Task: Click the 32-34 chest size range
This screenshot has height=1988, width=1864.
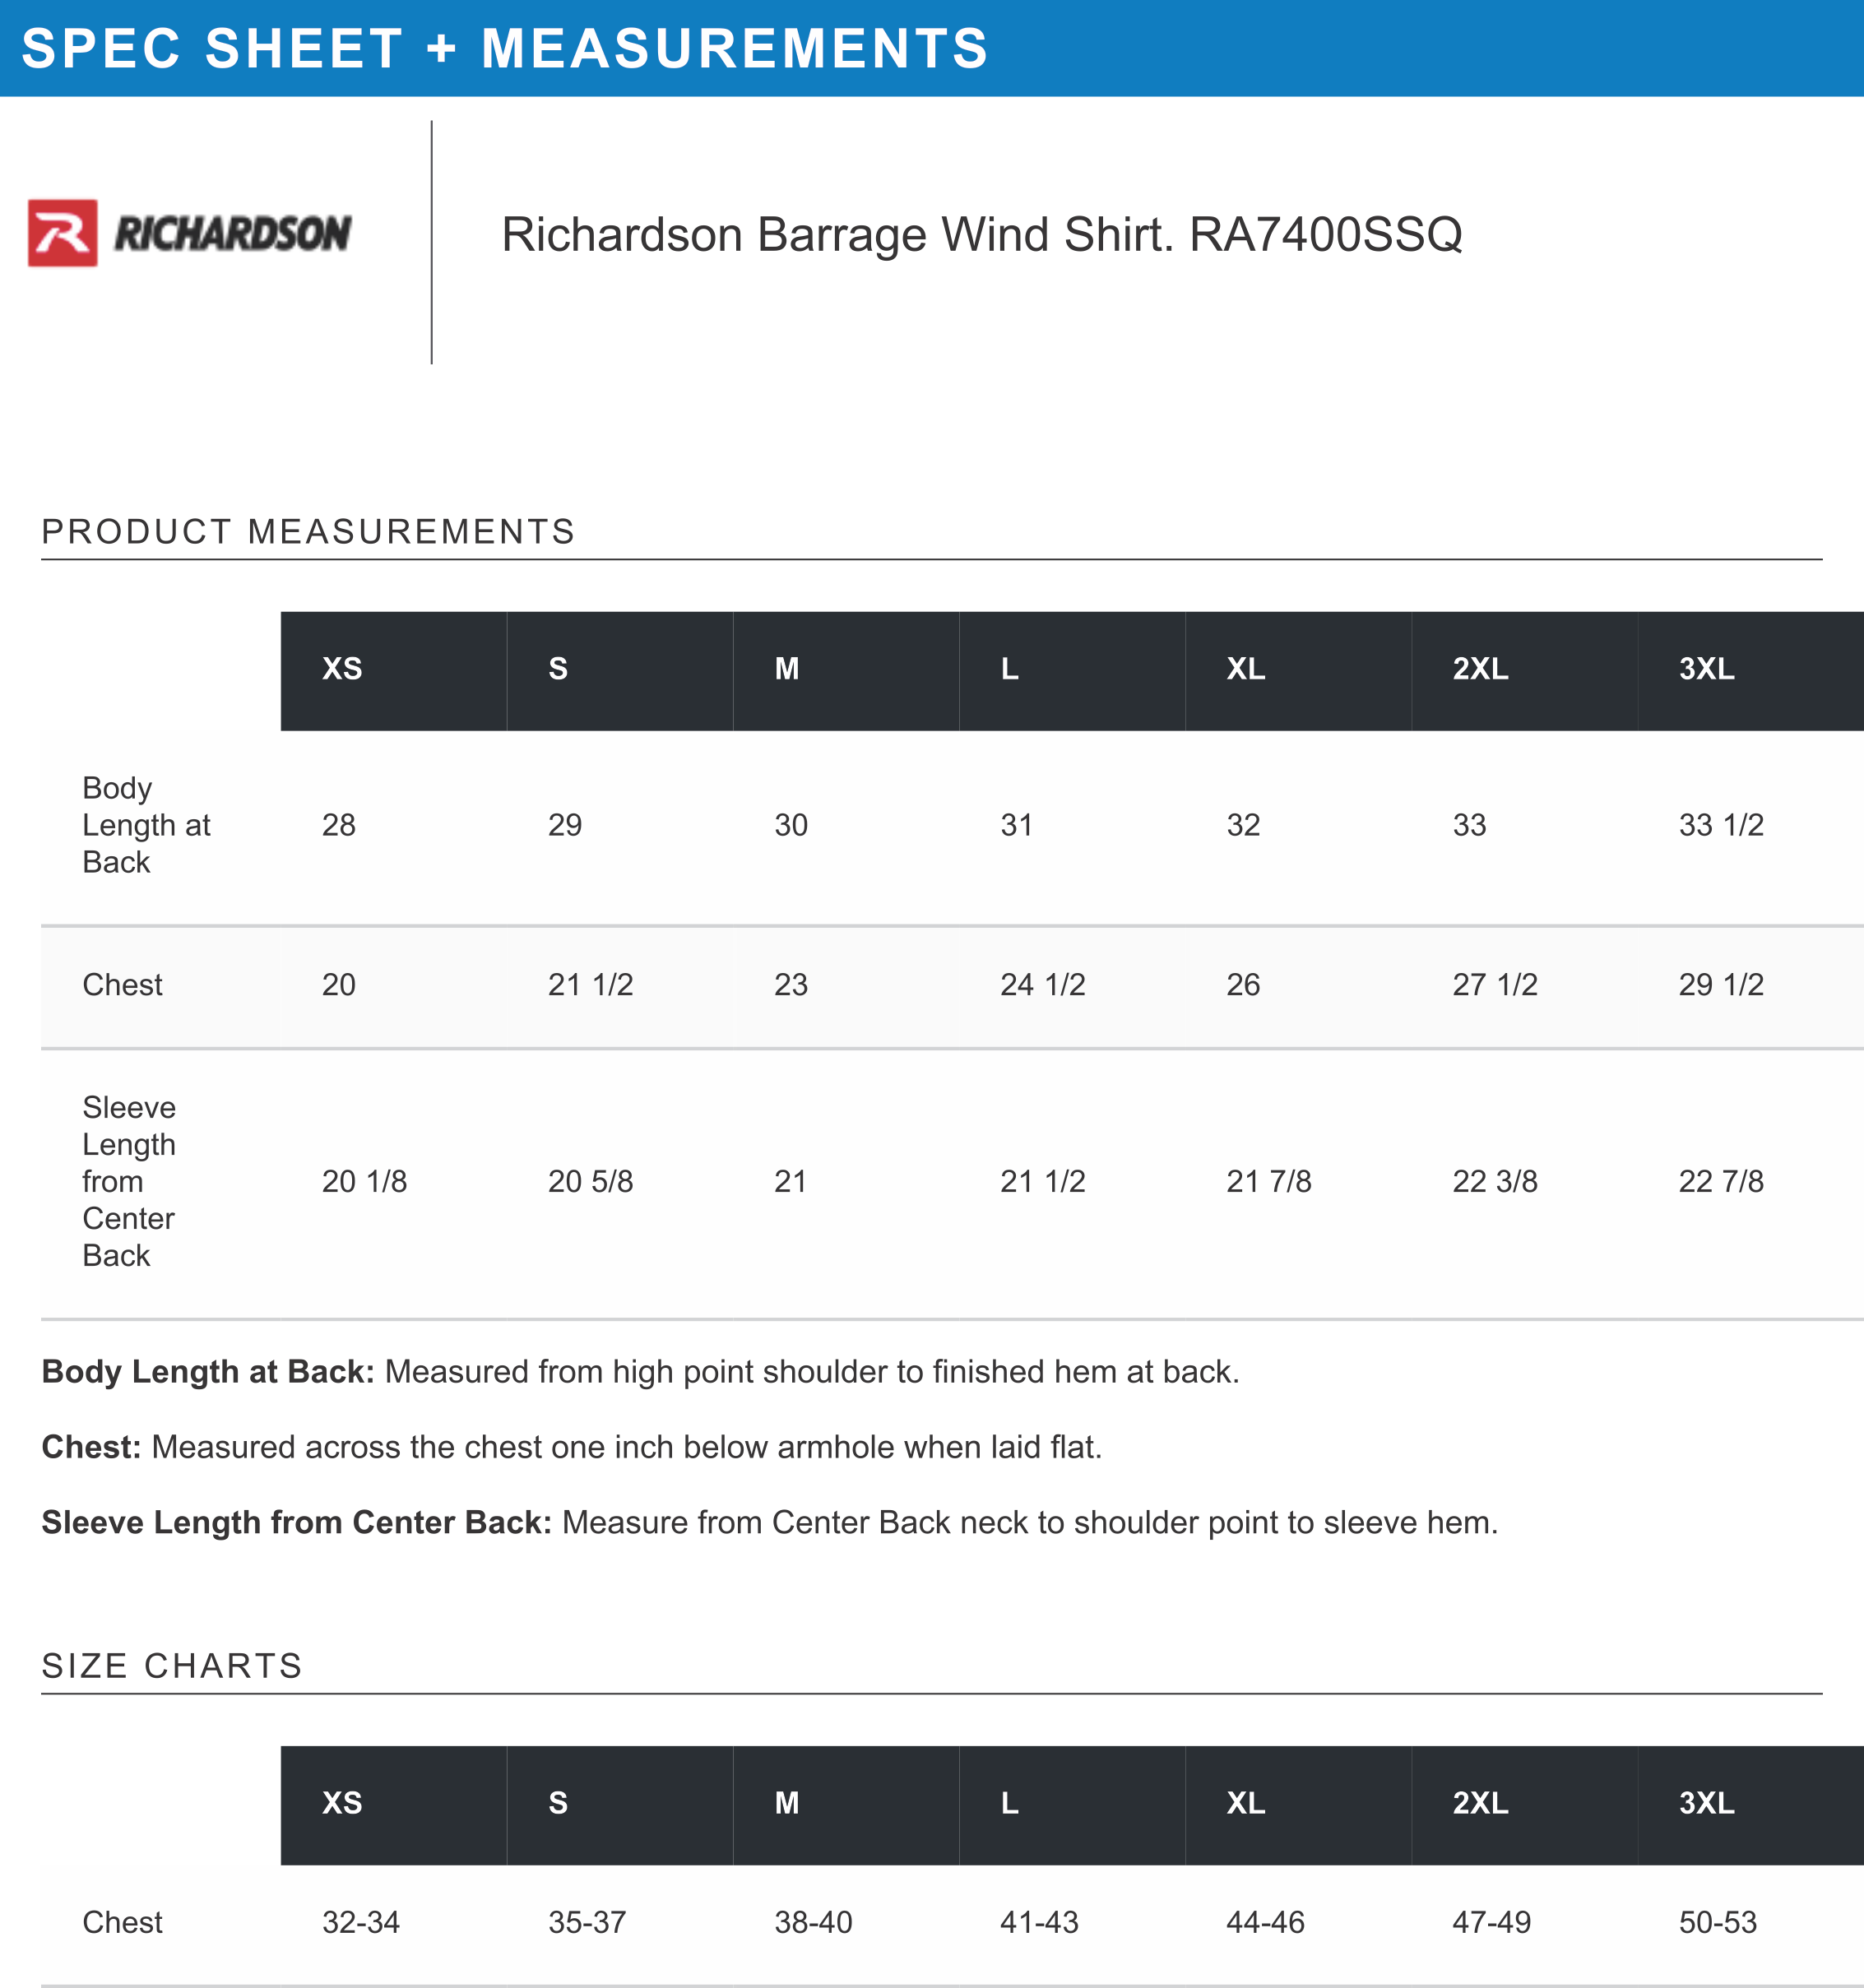Action: click(360, 1922)
